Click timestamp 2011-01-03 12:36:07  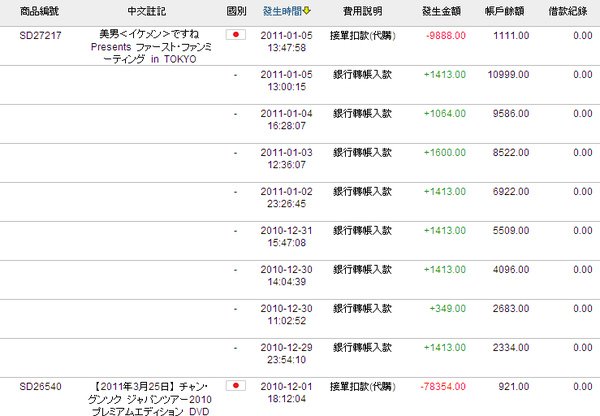tap(287, 159)
